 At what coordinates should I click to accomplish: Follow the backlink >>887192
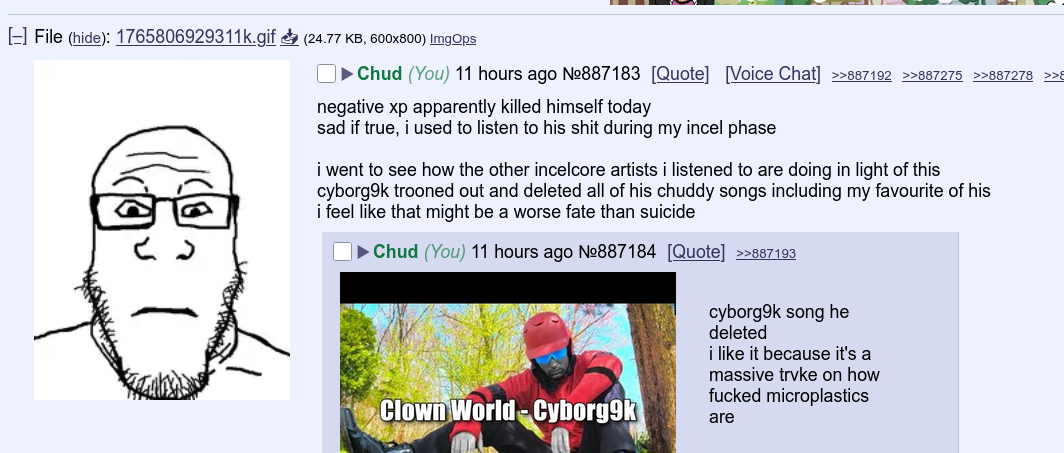click(862, 75)
